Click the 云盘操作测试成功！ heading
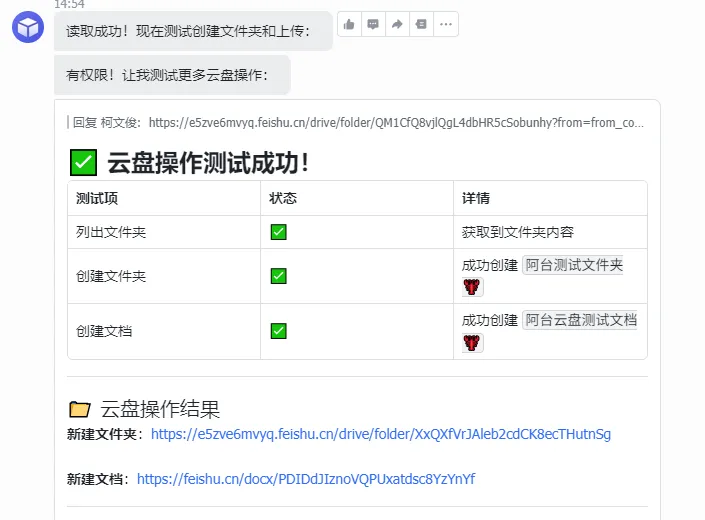This screenshot has height=520, width=705. pyautogui.click(x=208, y=163)
